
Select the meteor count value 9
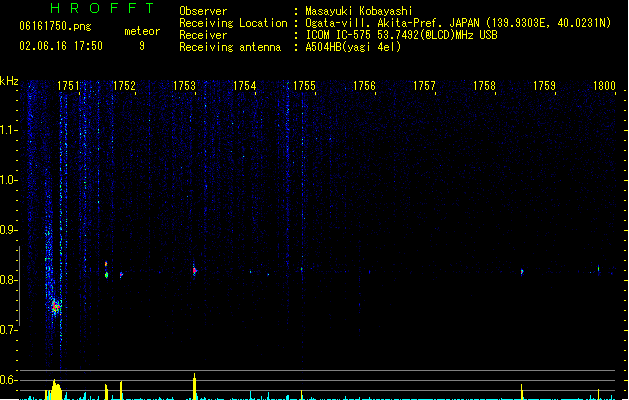click(x=142, y=46)
